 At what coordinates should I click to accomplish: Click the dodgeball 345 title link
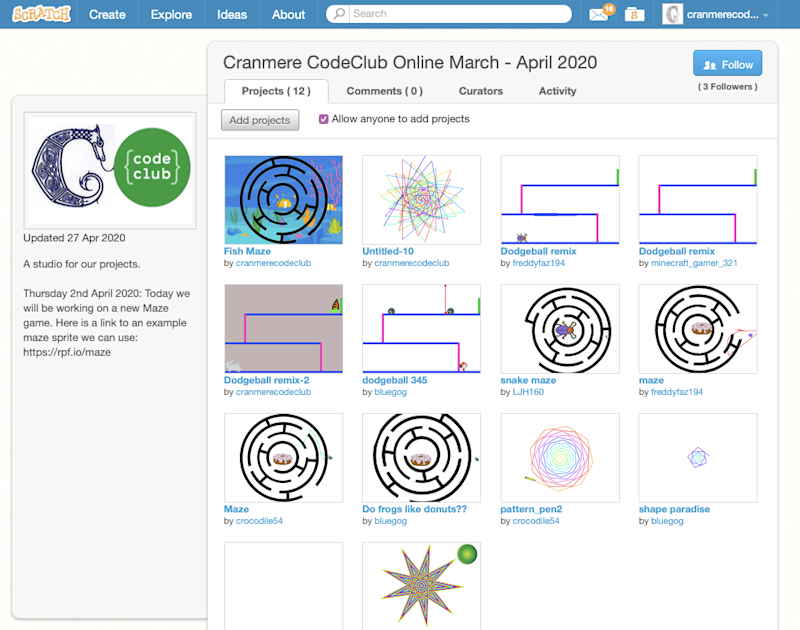(x=395, y=380)
